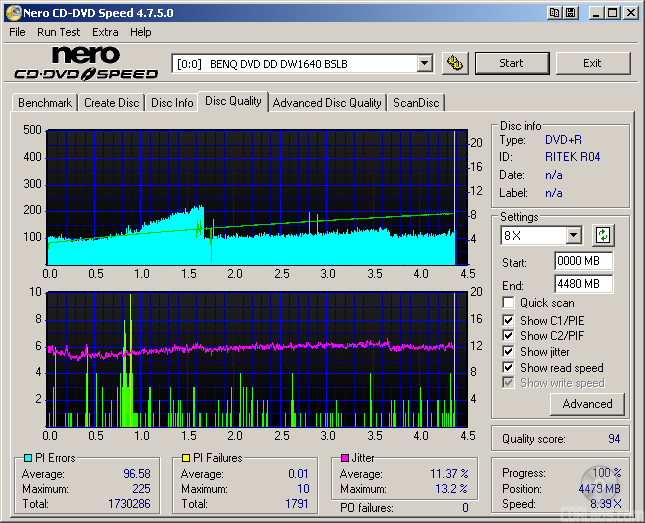Click the drive options icon beside Start
This screenshot has width=645, height=523.
455,63
